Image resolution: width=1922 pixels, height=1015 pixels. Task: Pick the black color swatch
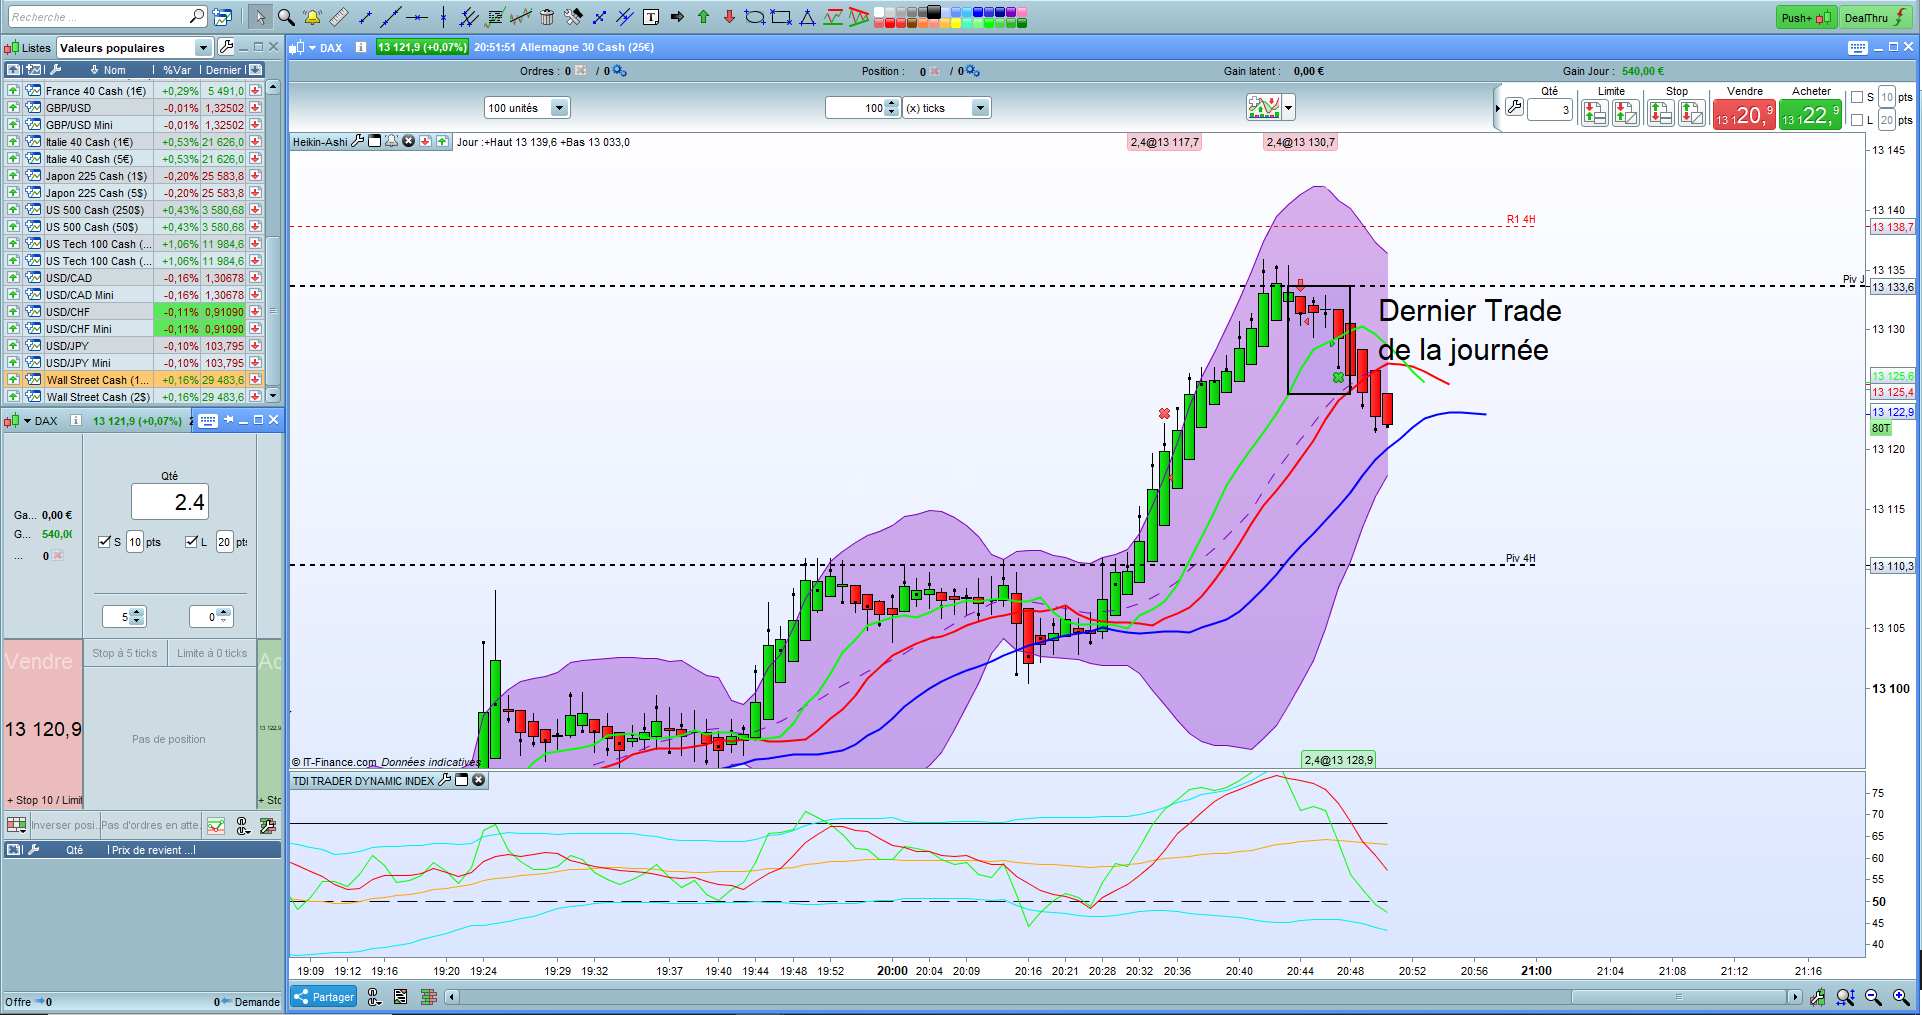click(933, 12)
